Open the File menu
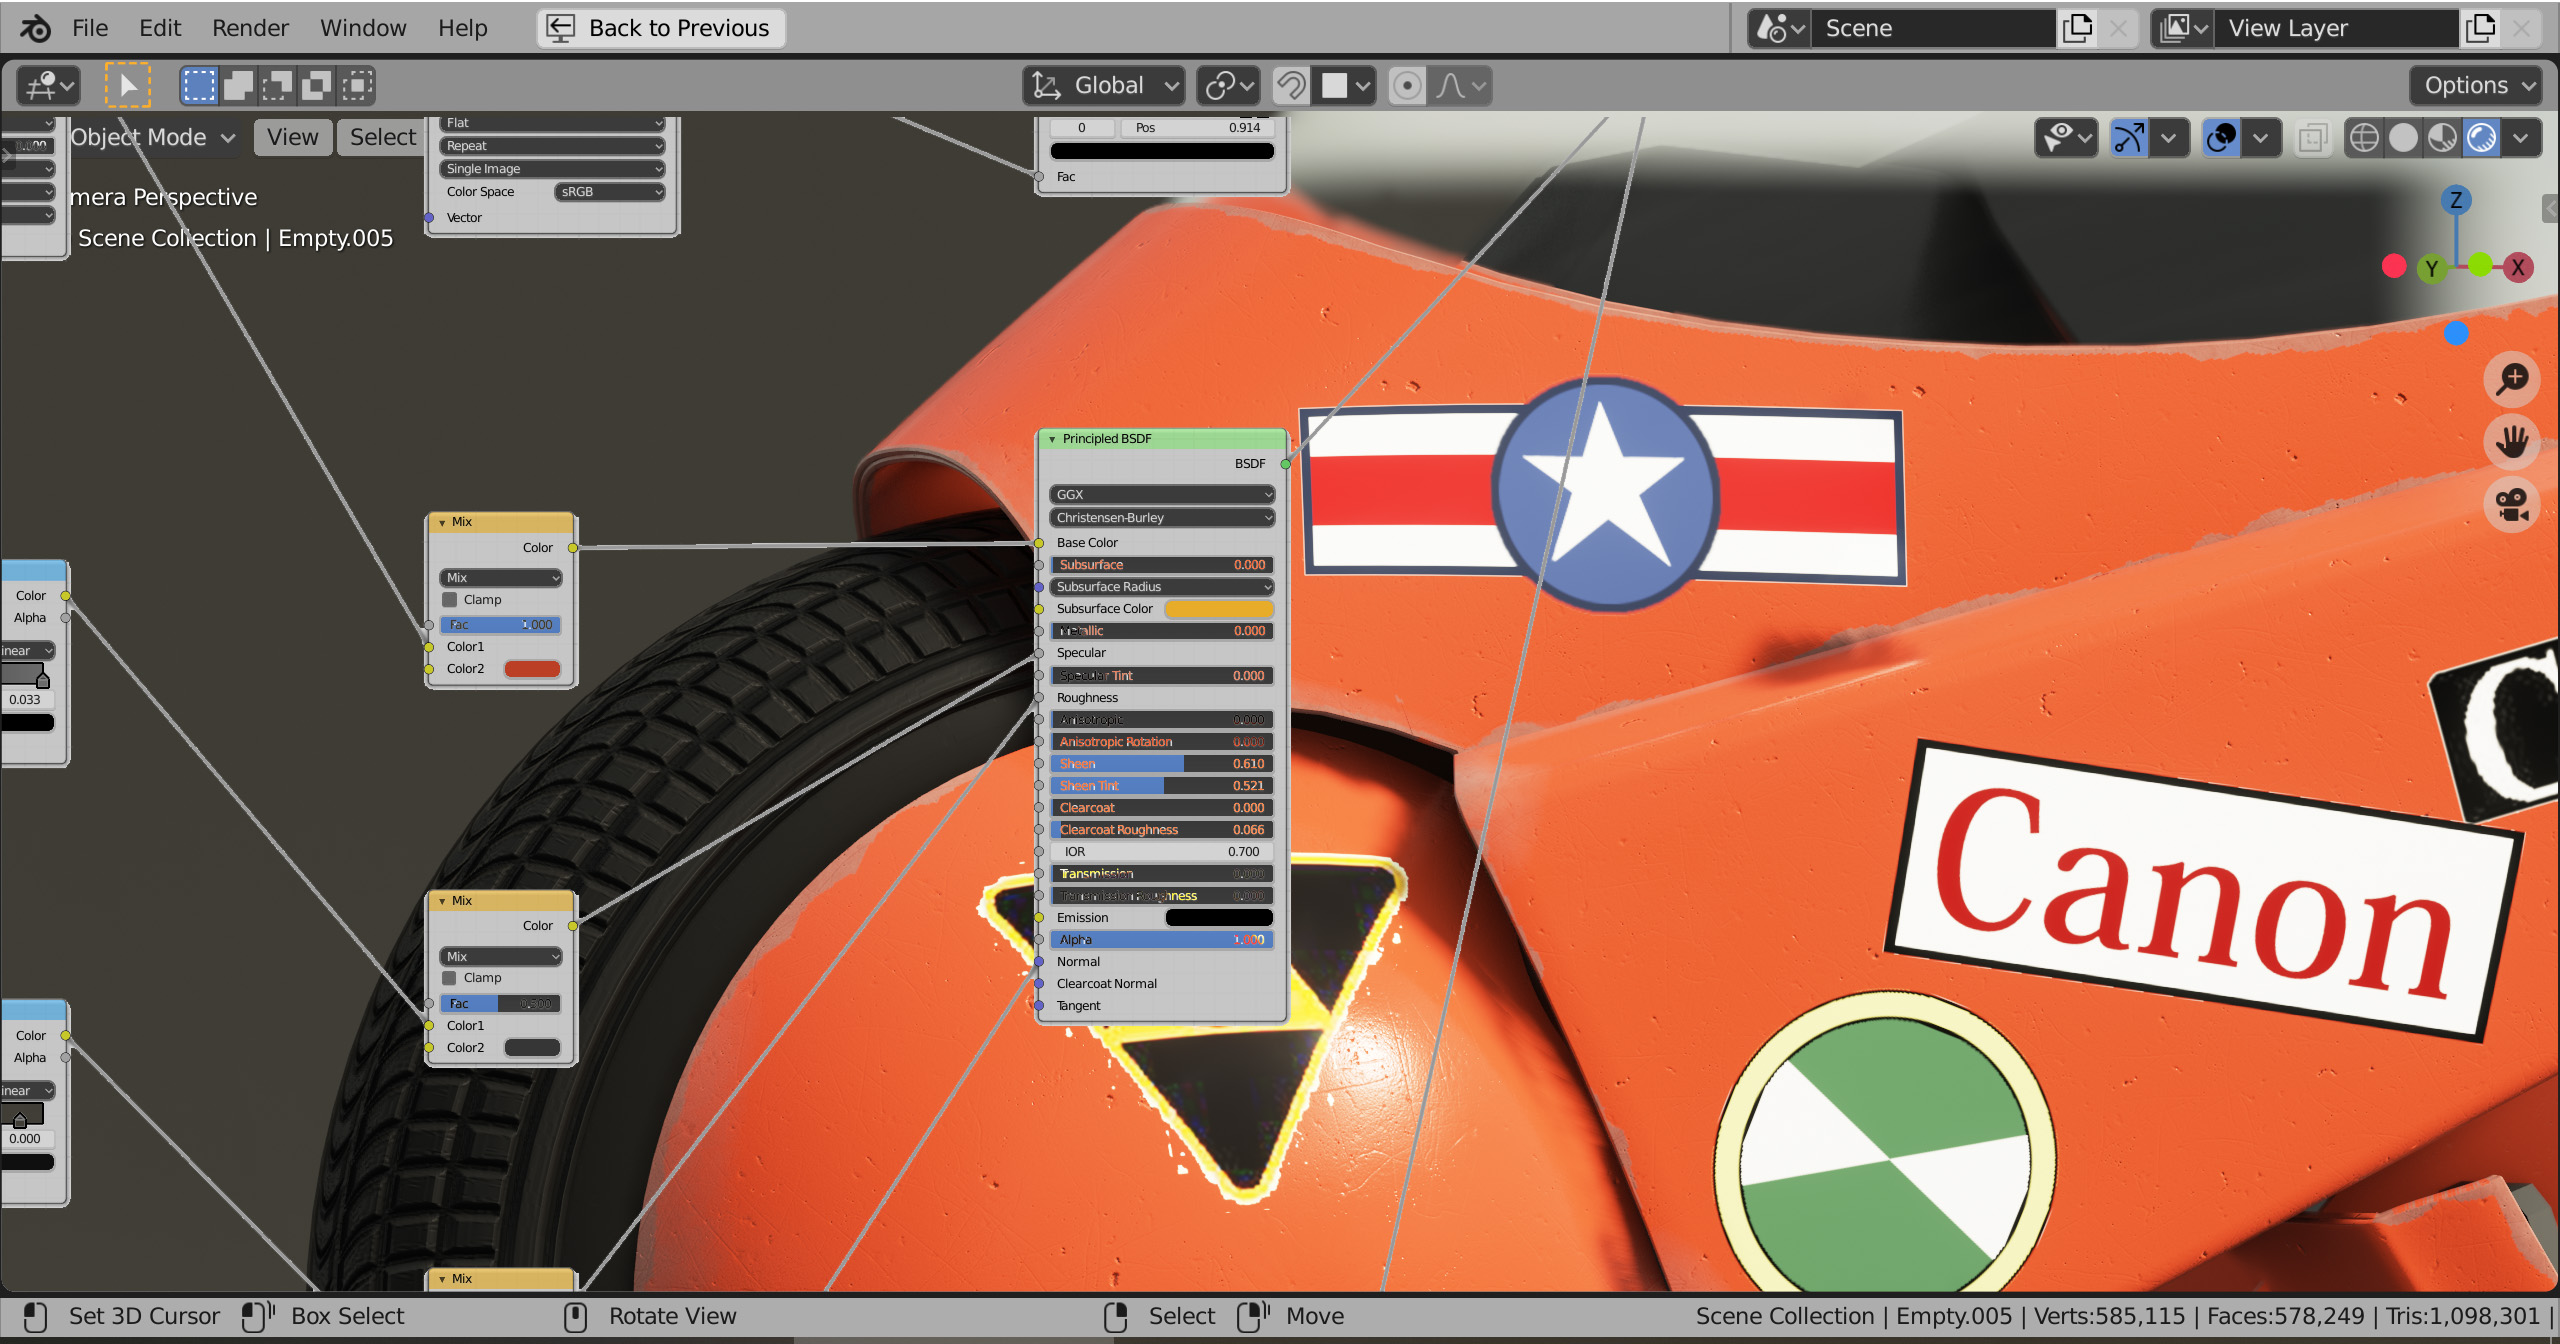Image resolution: width=2560 pixels, height=1344 pixels. pos(90,28)
